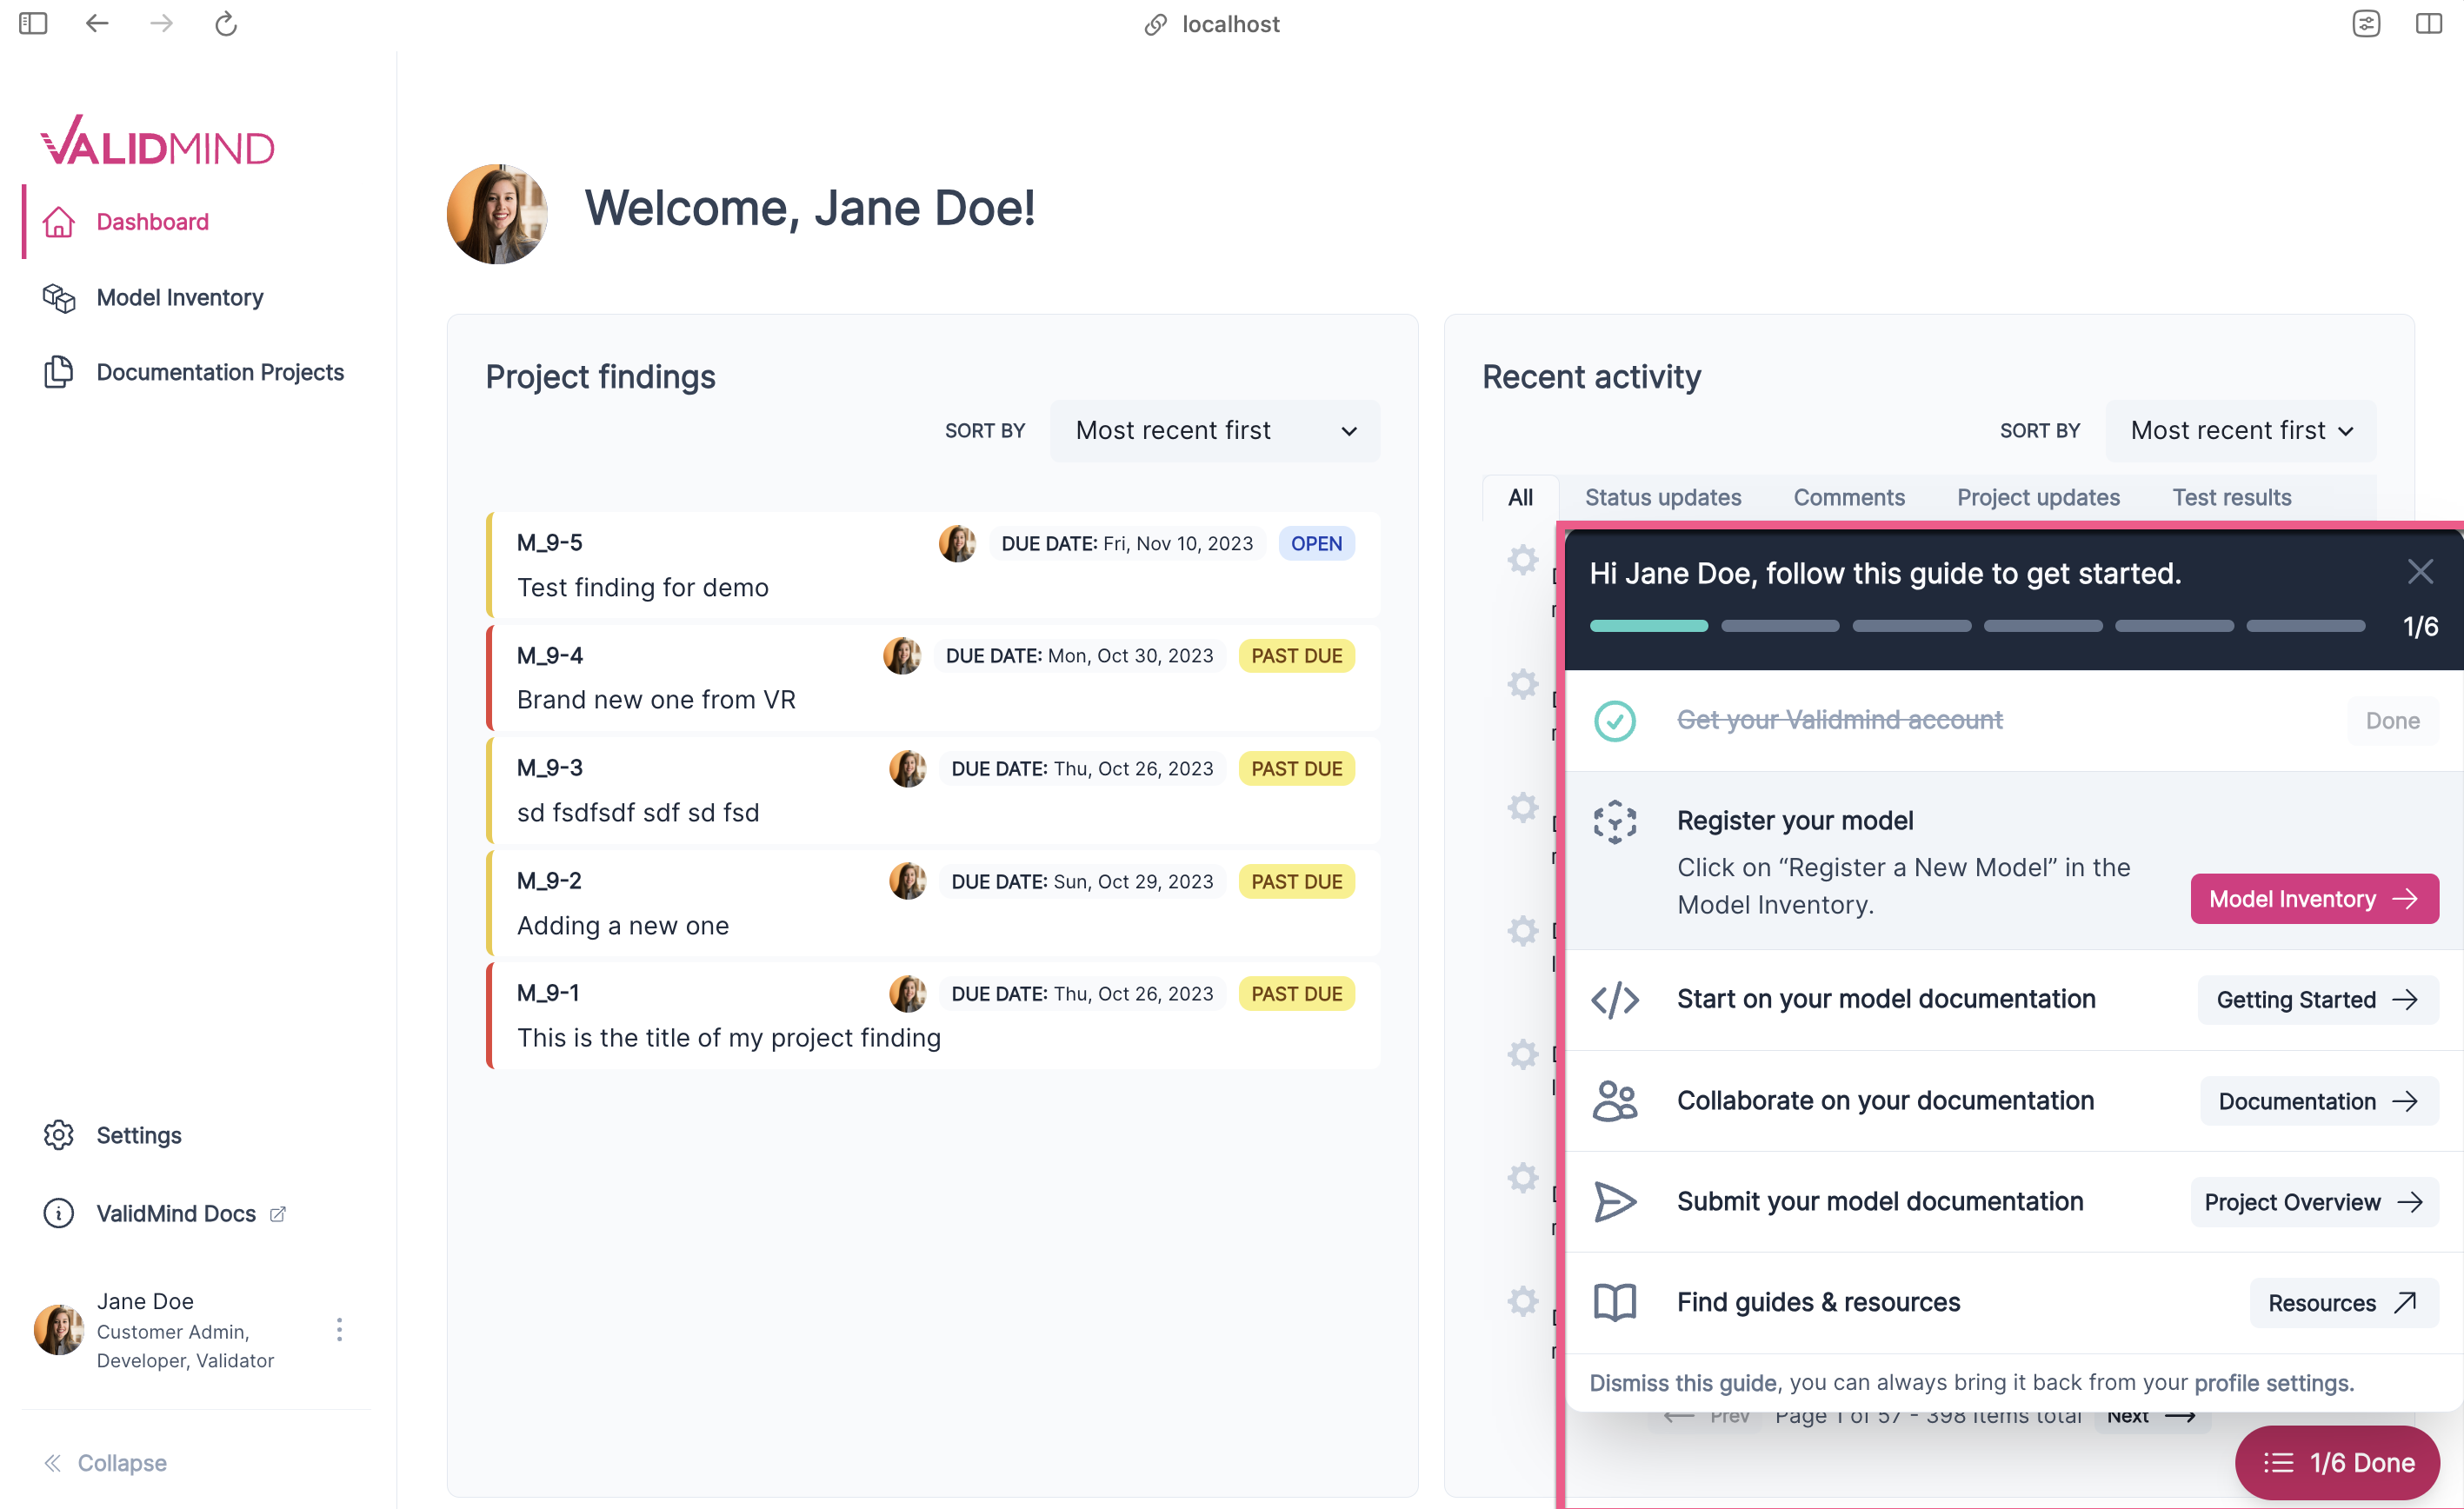This screenshot has height=1509, width=2464.
Task: Click the browser reload icon
Action: point(225,23)
